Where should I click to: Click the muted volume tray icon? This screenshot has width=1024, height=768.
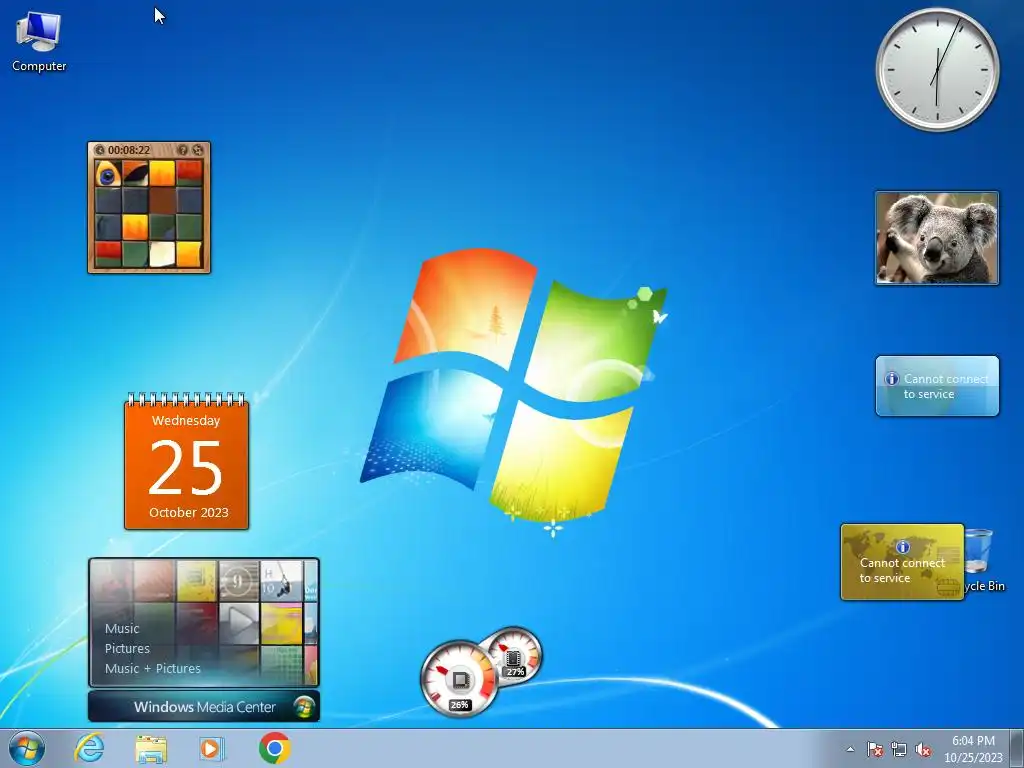923,749
